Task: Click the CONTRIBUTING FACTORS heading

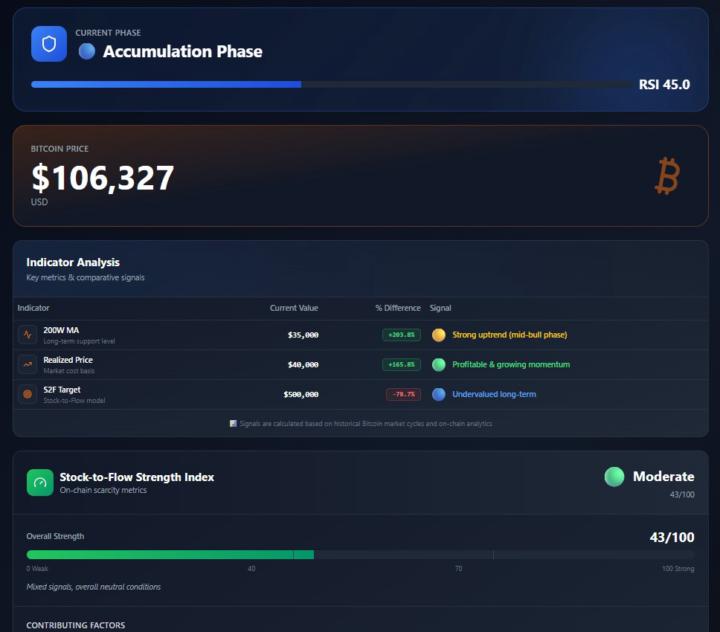Action: click(76, 625)
